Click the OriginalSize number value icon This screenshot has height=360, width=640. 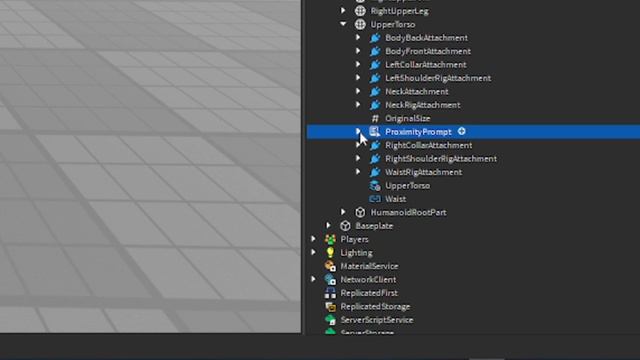(375, 119)
